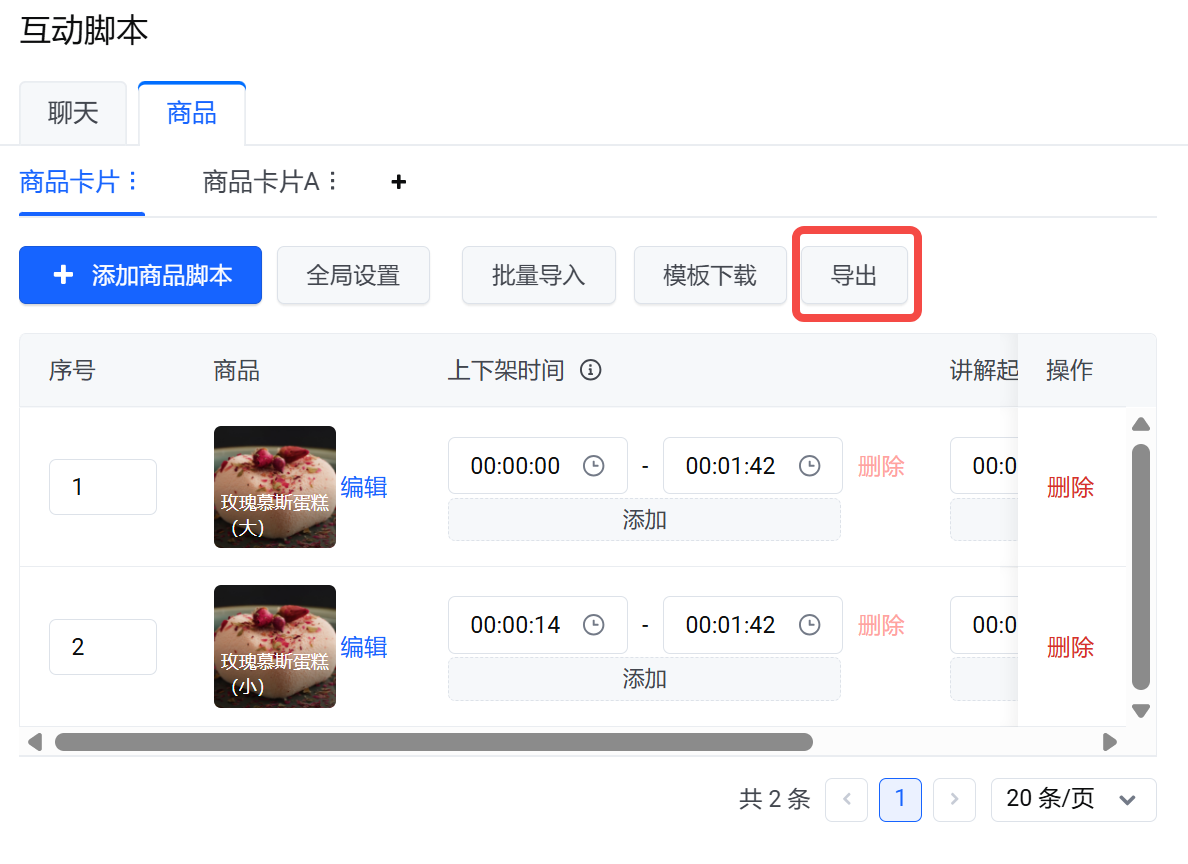Click the clock icon in row 1's 00:01:42 field
The height and width of the screenshot is (864, 1188).
[810, 465]
